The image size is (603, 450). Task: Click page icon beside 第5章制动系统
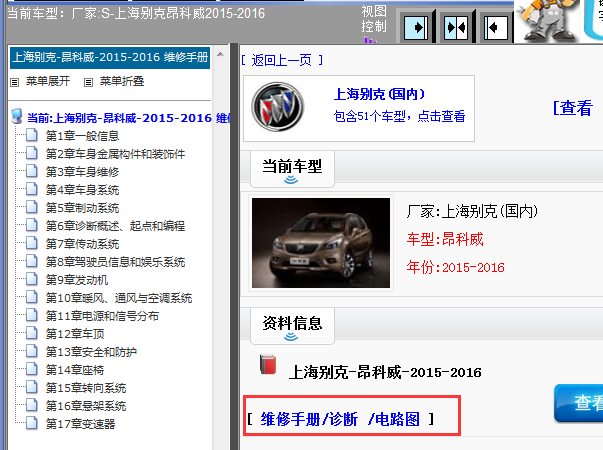coord(32,207)
